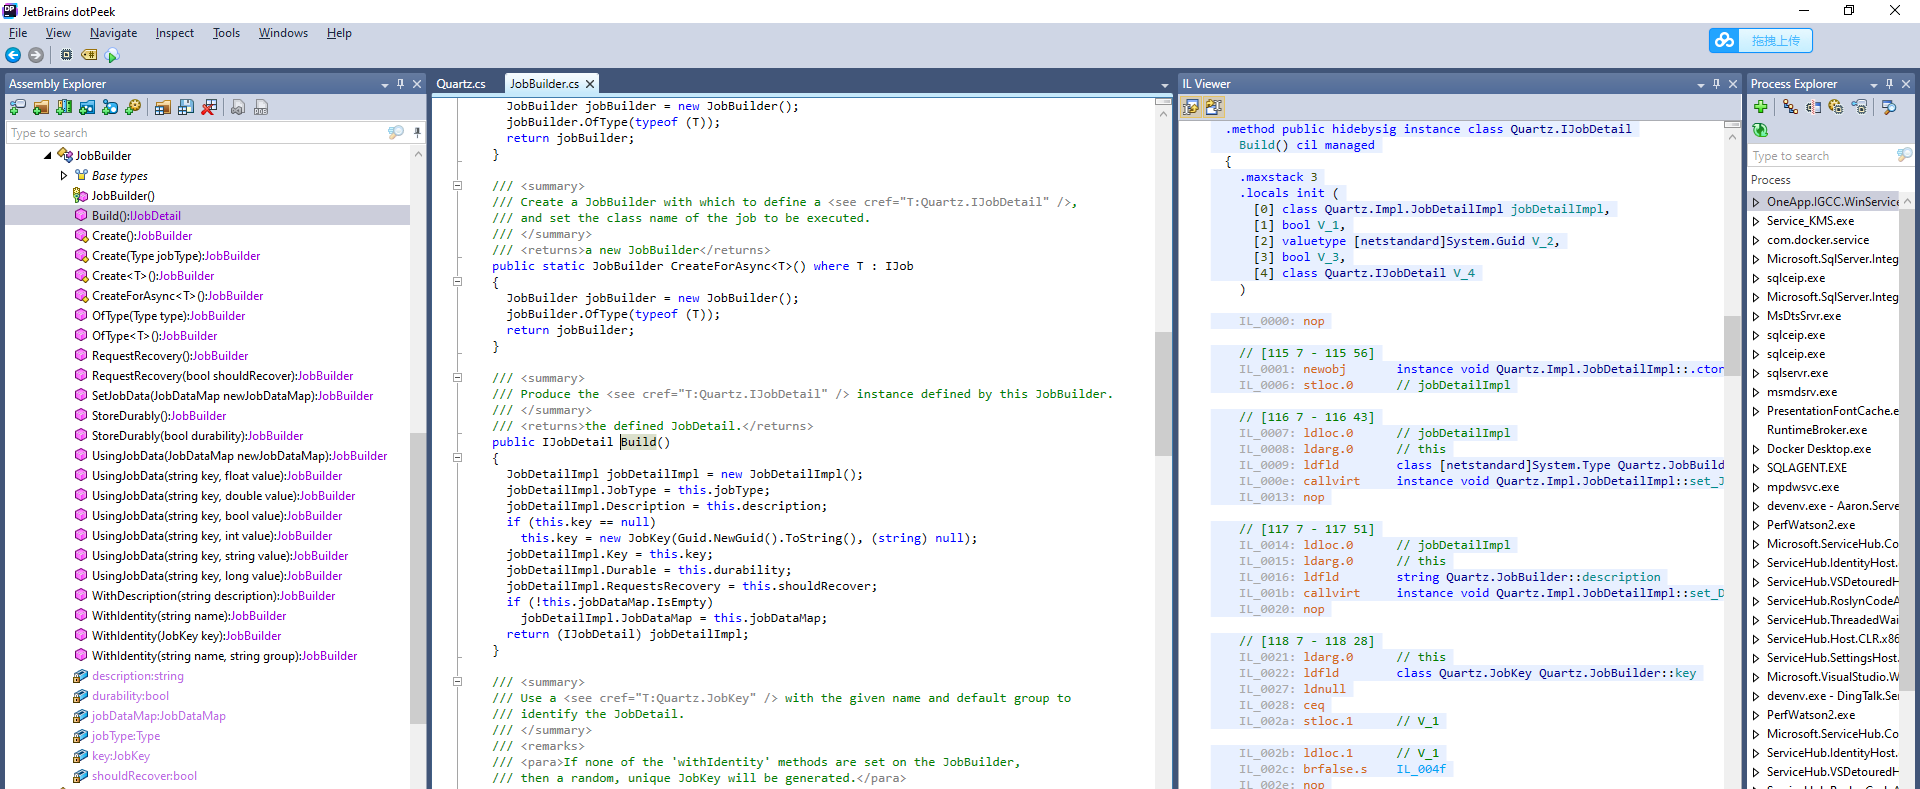Toggle the IL Viewer panel auto-hide pin
Image resolution: width=1920 pixels, height=789 pixels.
(1717, 84)
